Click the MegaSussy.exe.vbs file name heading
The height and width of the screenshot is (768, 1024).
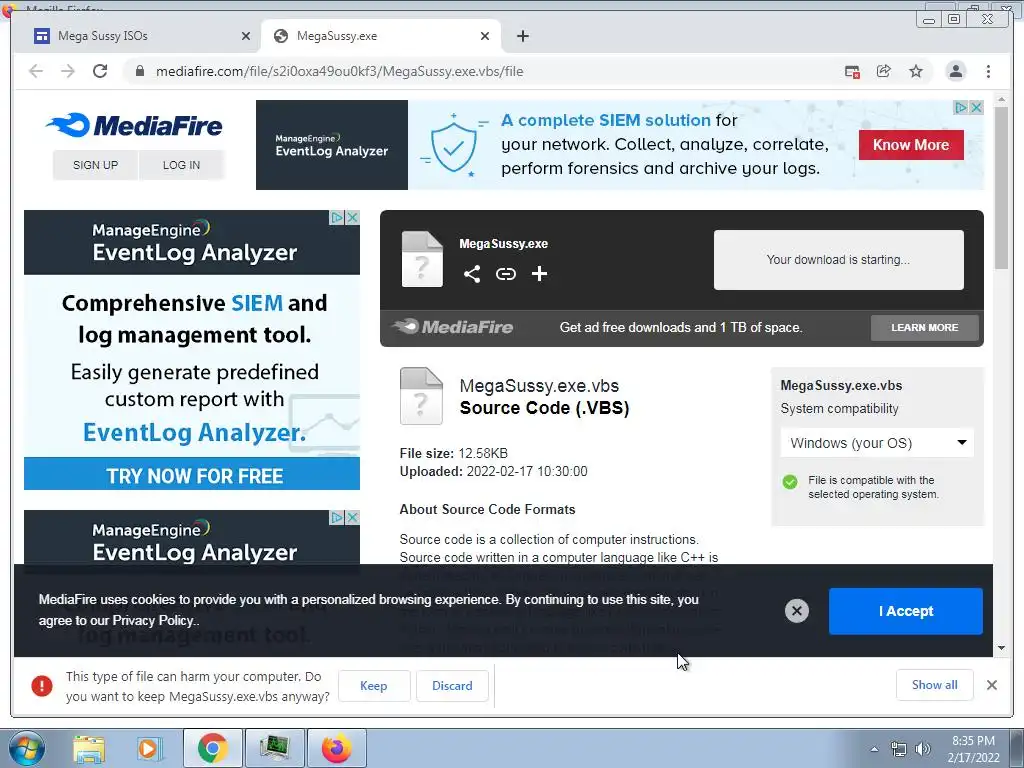[539, 386]
